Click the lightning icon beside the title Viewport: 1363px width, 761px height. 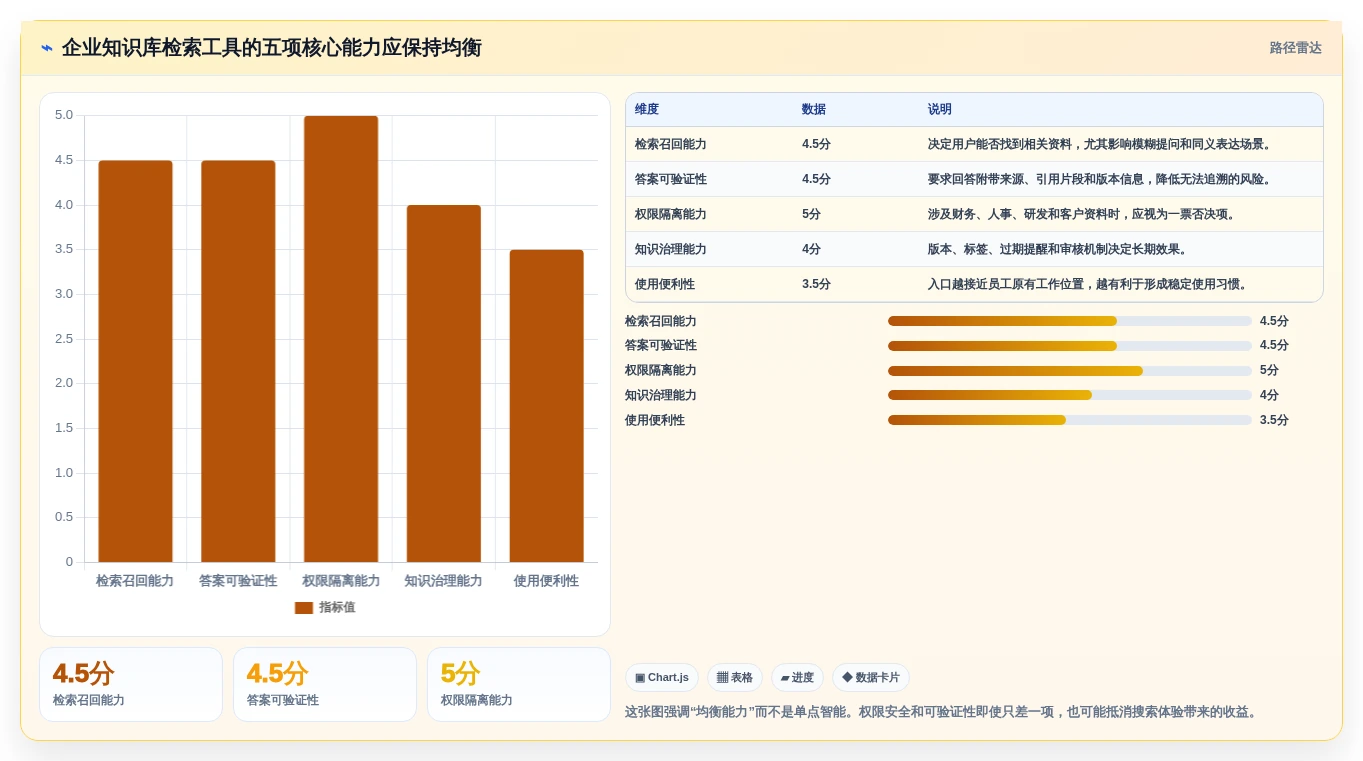tap(47, 48)
